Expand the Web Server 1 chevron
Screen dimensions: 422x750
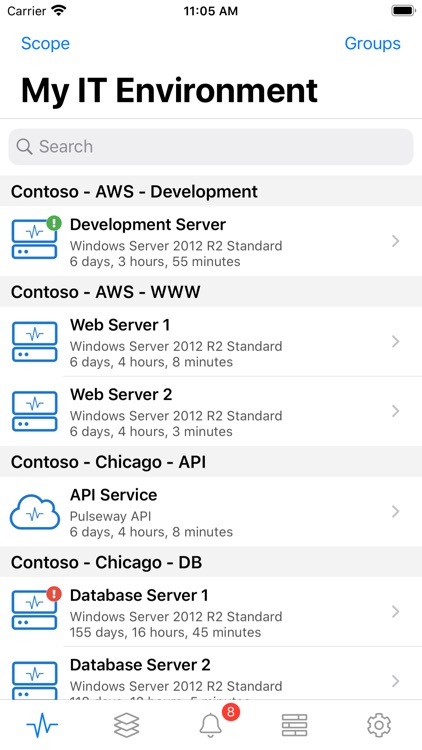pos(395,342)
